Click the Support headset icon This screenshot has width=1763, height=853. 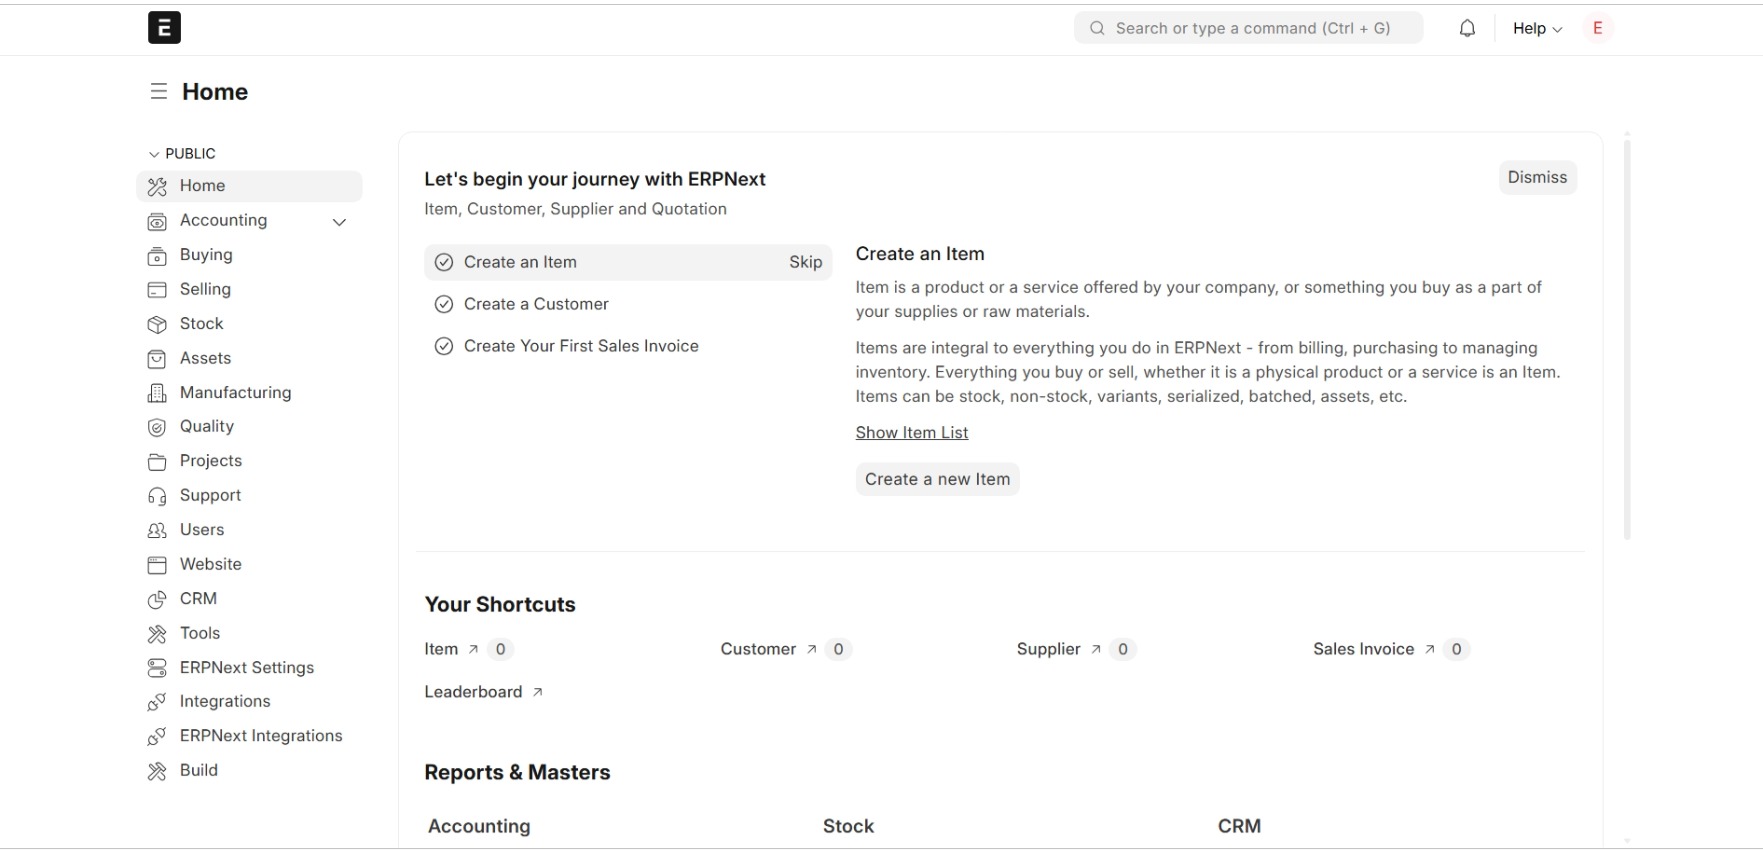click(157, 496)
